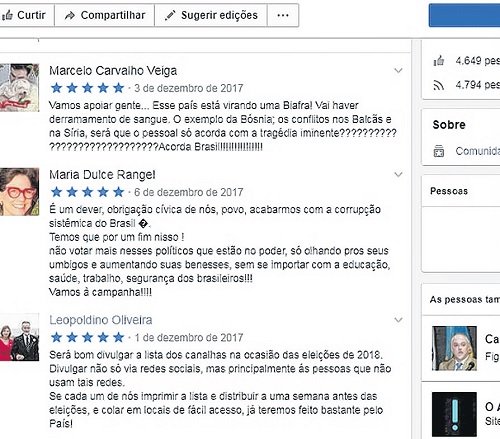Click the blue button at top right
The image size is (500, 439).
(x=464, y=15)
